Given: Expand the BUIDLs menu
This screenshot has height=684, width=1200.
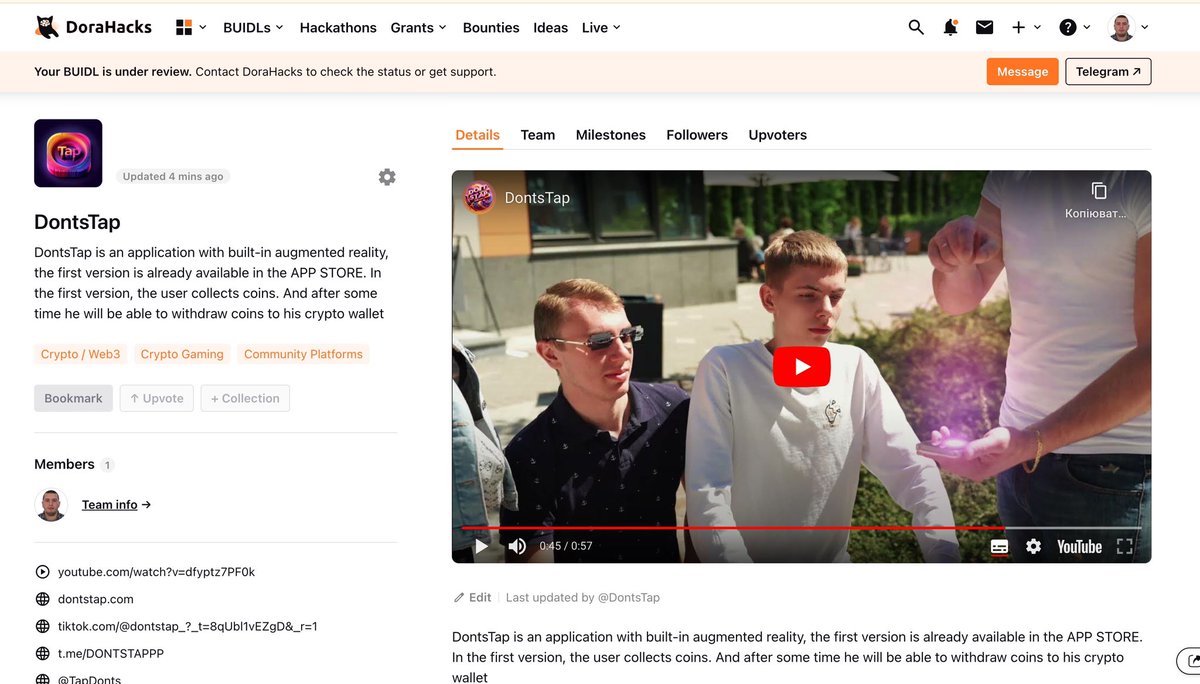Looking at the screenshot, I should click(253, 27).
